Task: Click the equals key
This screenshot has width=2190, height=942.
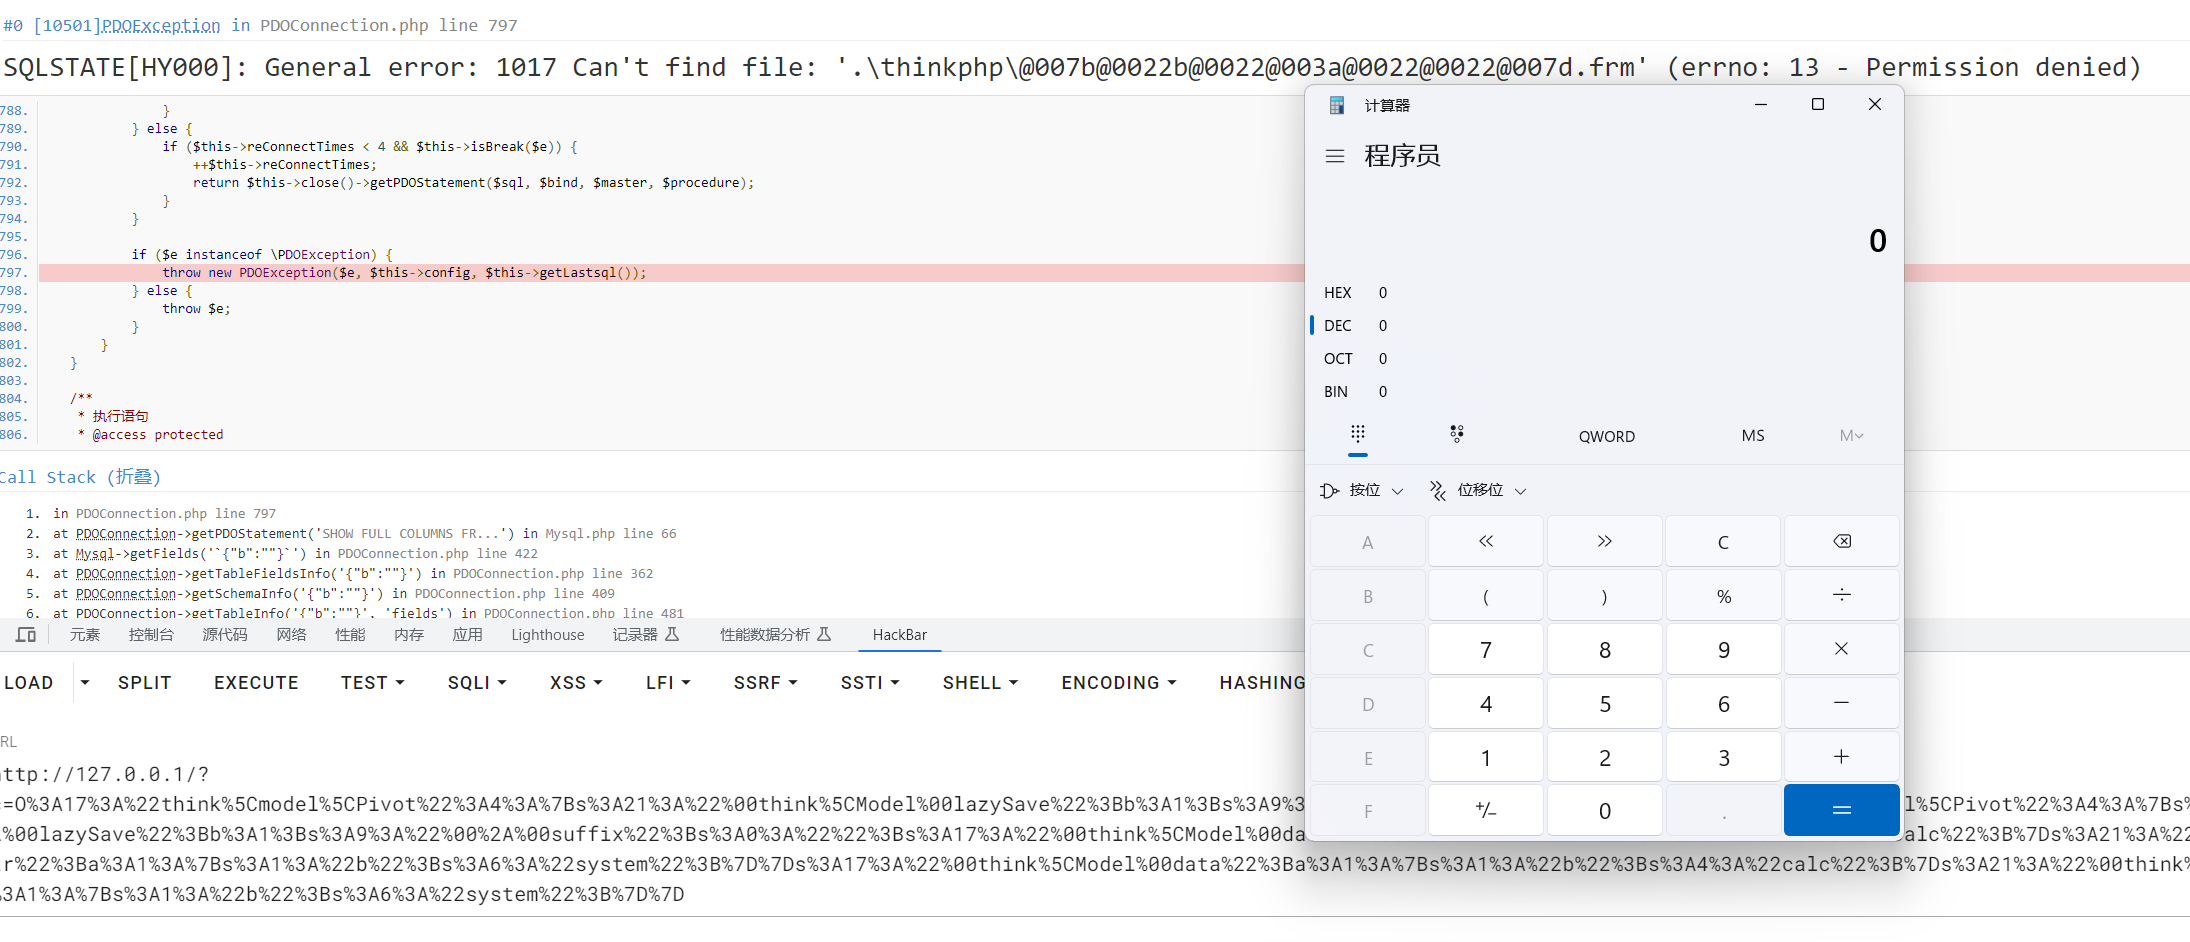Action: (x=1841, y=810)
